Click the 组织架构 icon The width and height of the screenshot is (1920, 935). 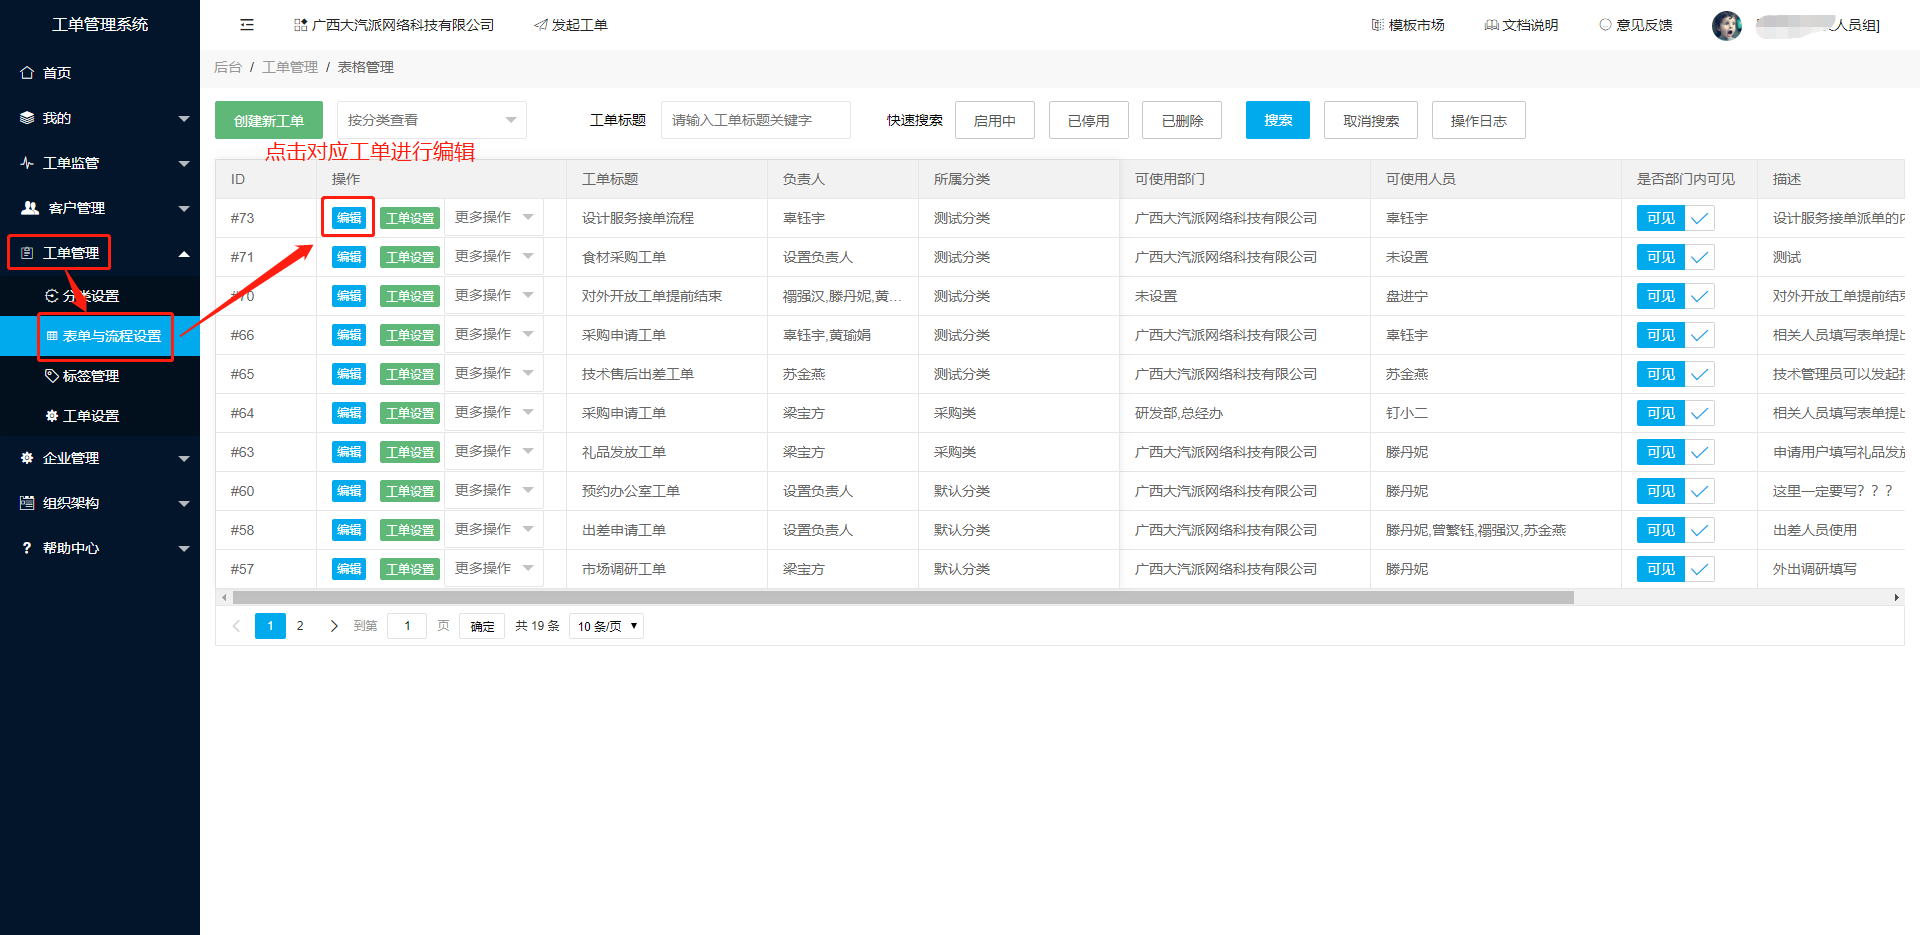point(27,503)
